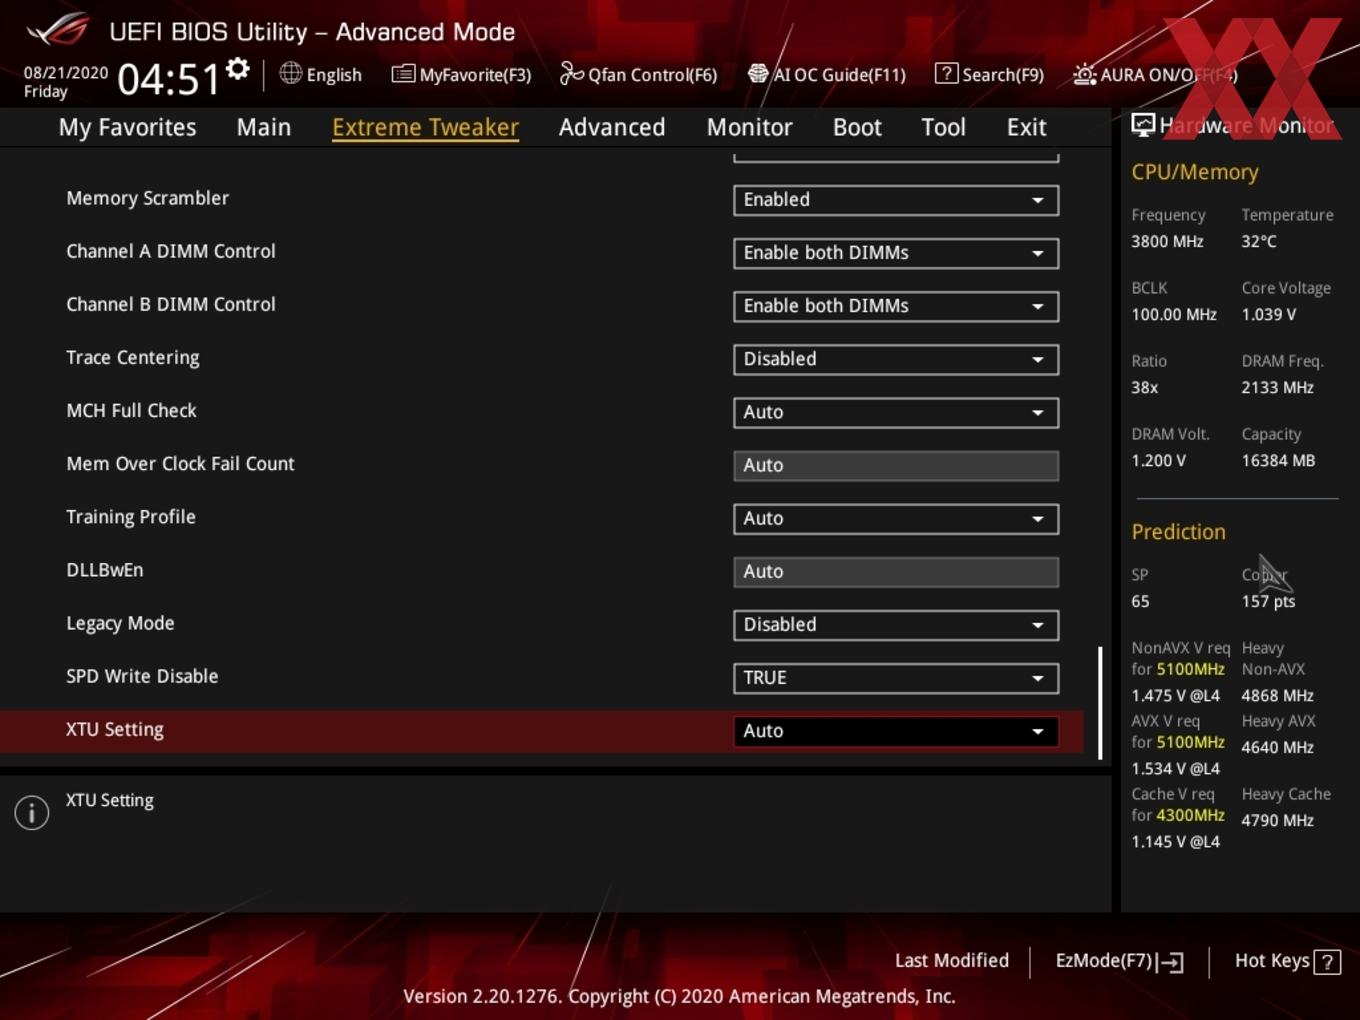The height and width of the screenshot is (1020, 1360).
Task: Click the 04:51 clock display
Action: (168, 79)
